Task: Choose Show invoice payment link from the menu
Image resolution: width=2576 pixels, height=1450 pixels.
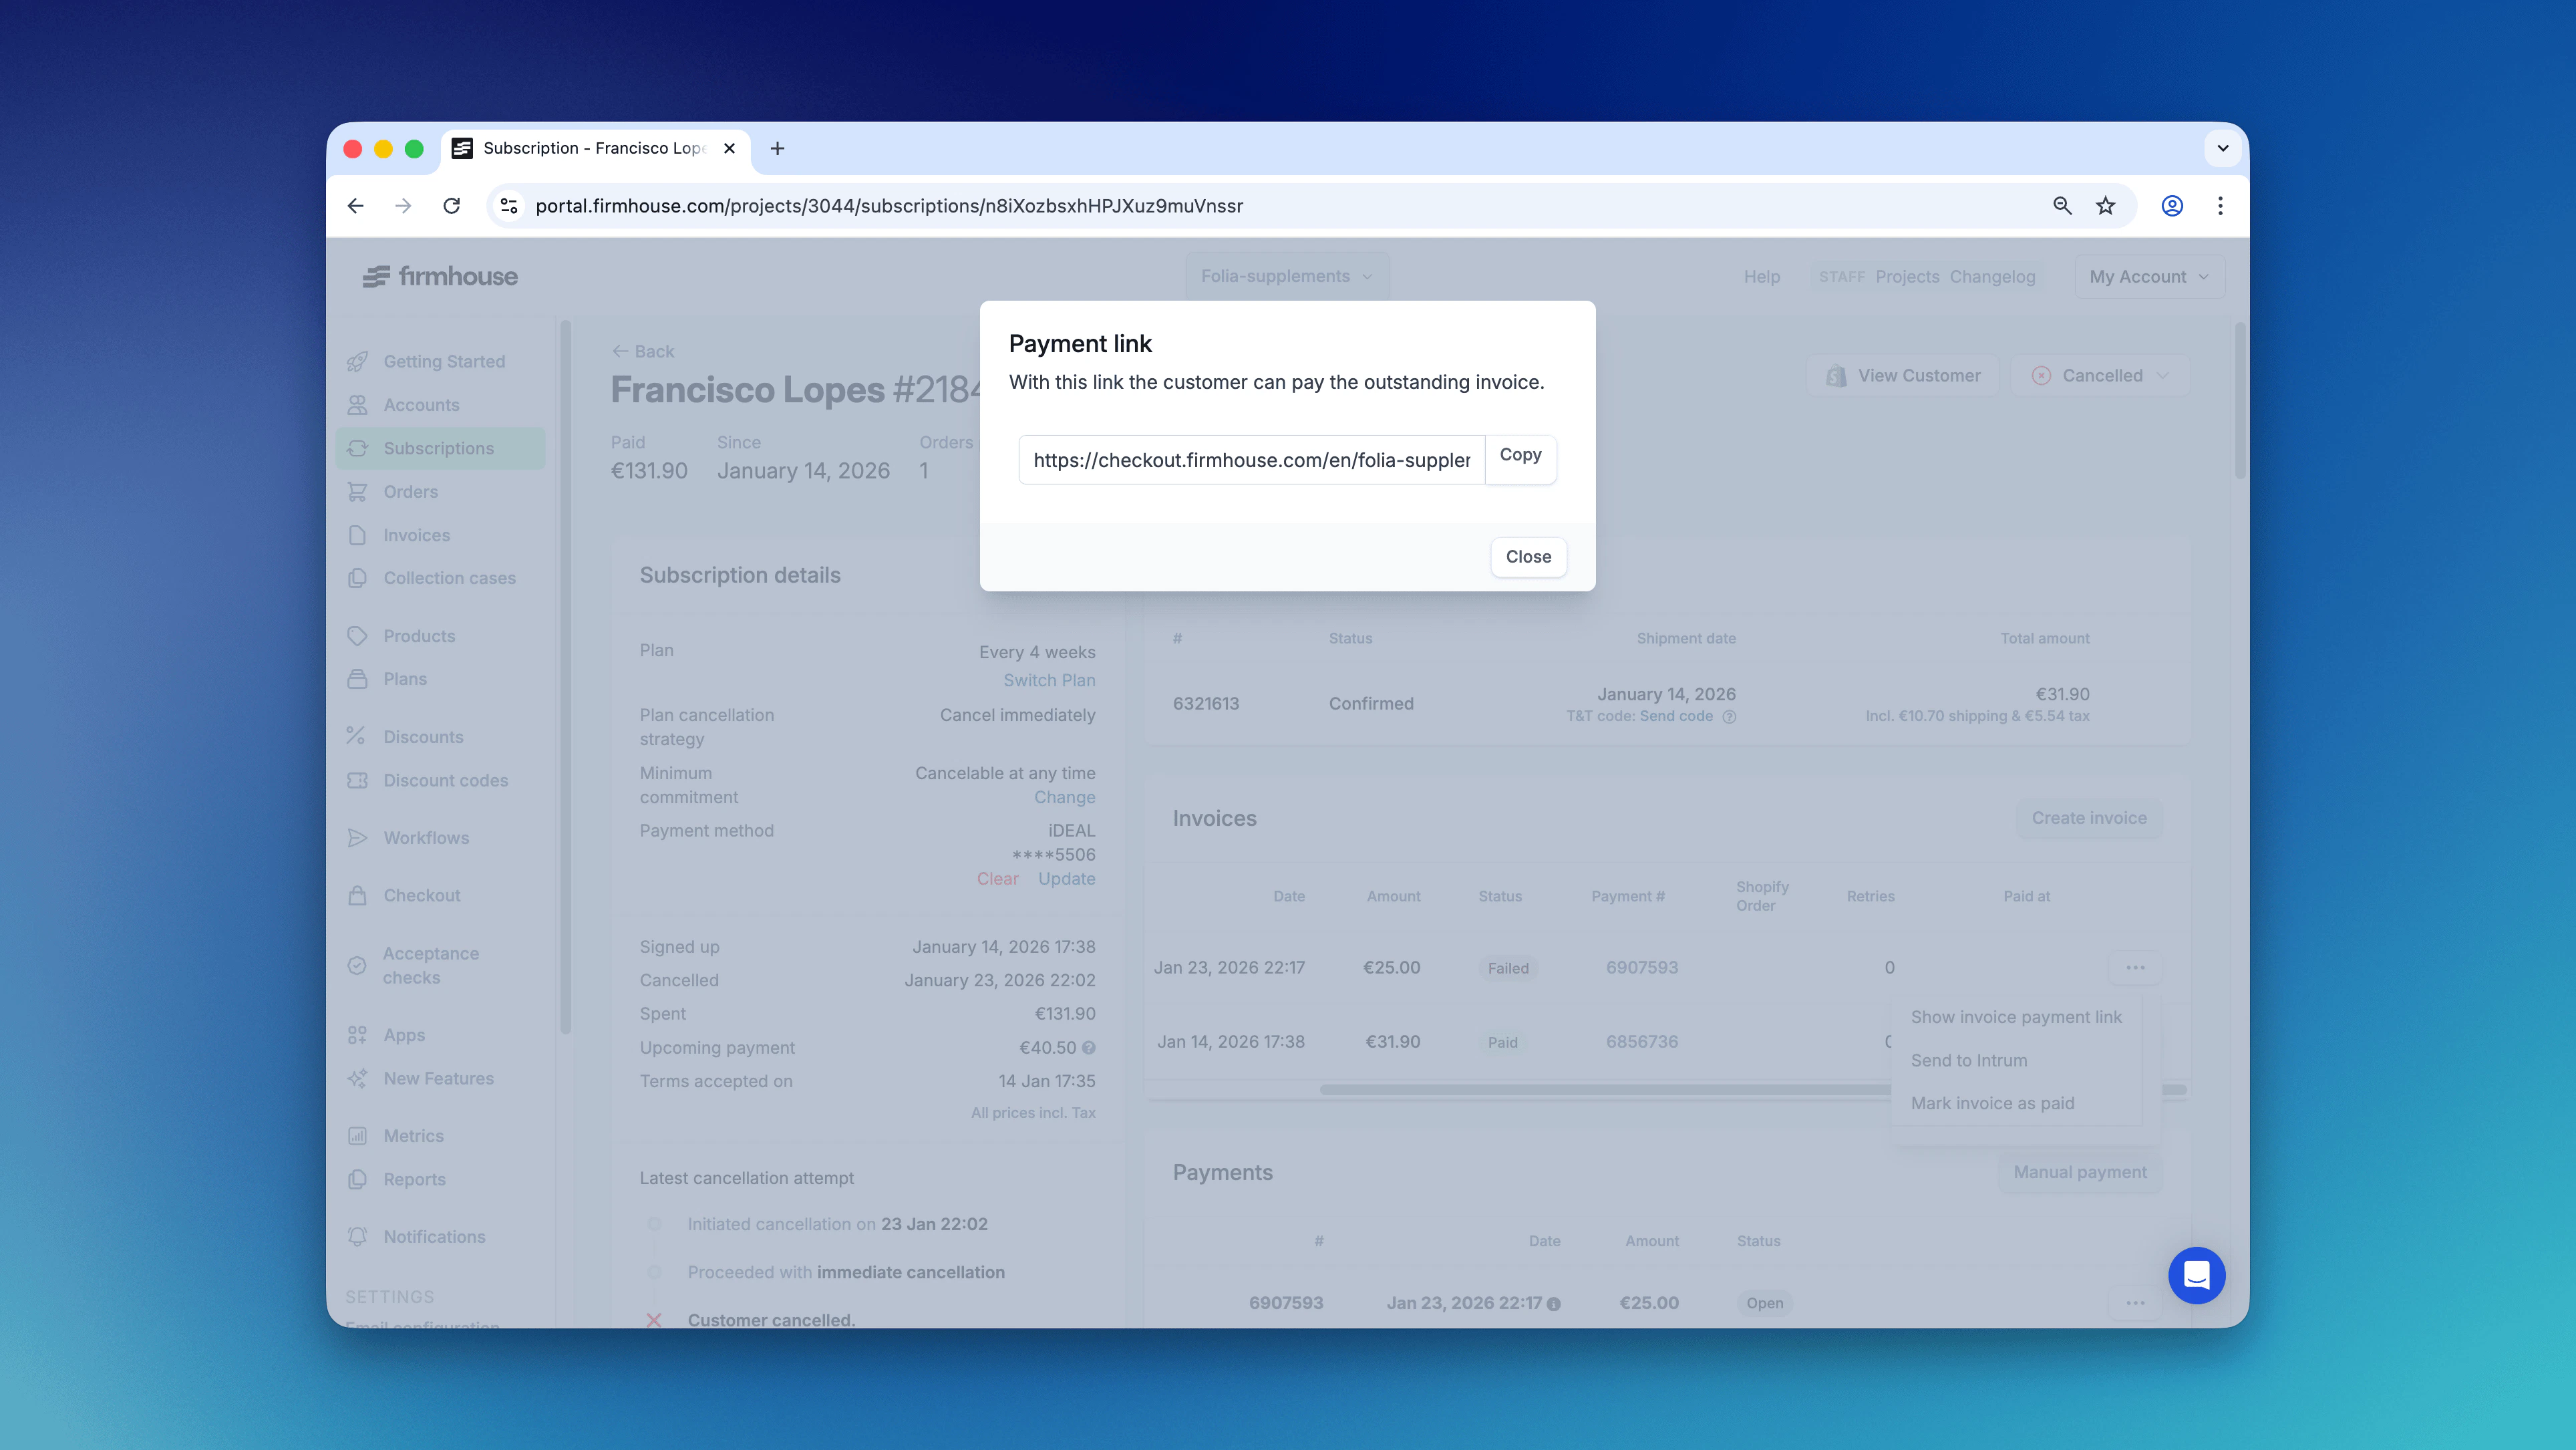Action: (x=2016, y=1016)
